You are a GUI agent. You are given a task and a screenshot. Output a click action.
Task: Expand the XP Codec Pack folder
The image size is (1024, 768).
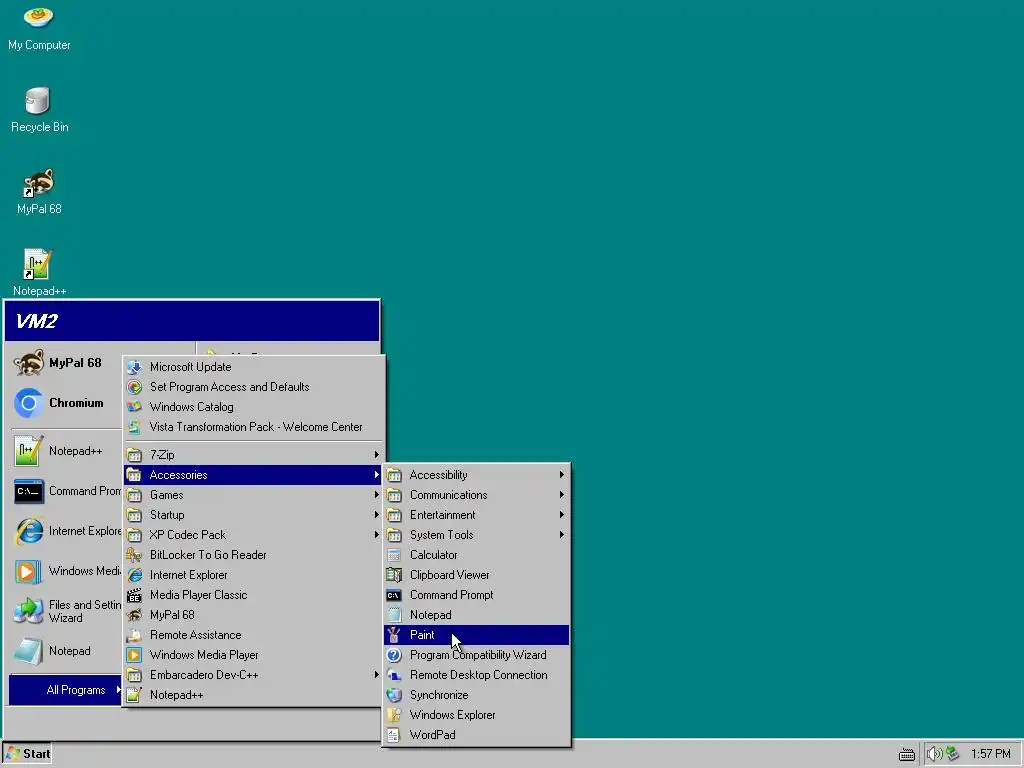[x=253, y=535]
